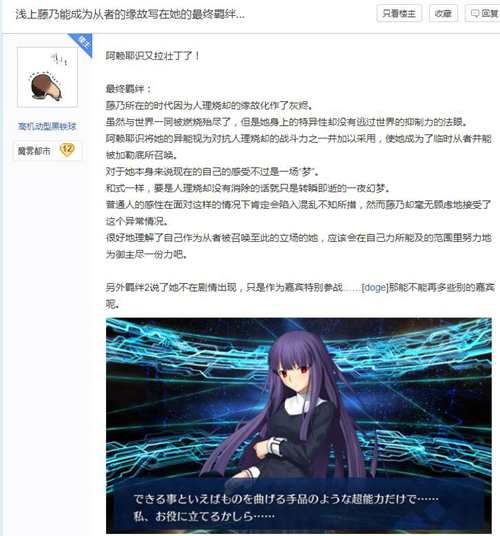Open the poster's username link
Image resolution: width=500 pixels, height=536 pixels.
click(47, 126)
